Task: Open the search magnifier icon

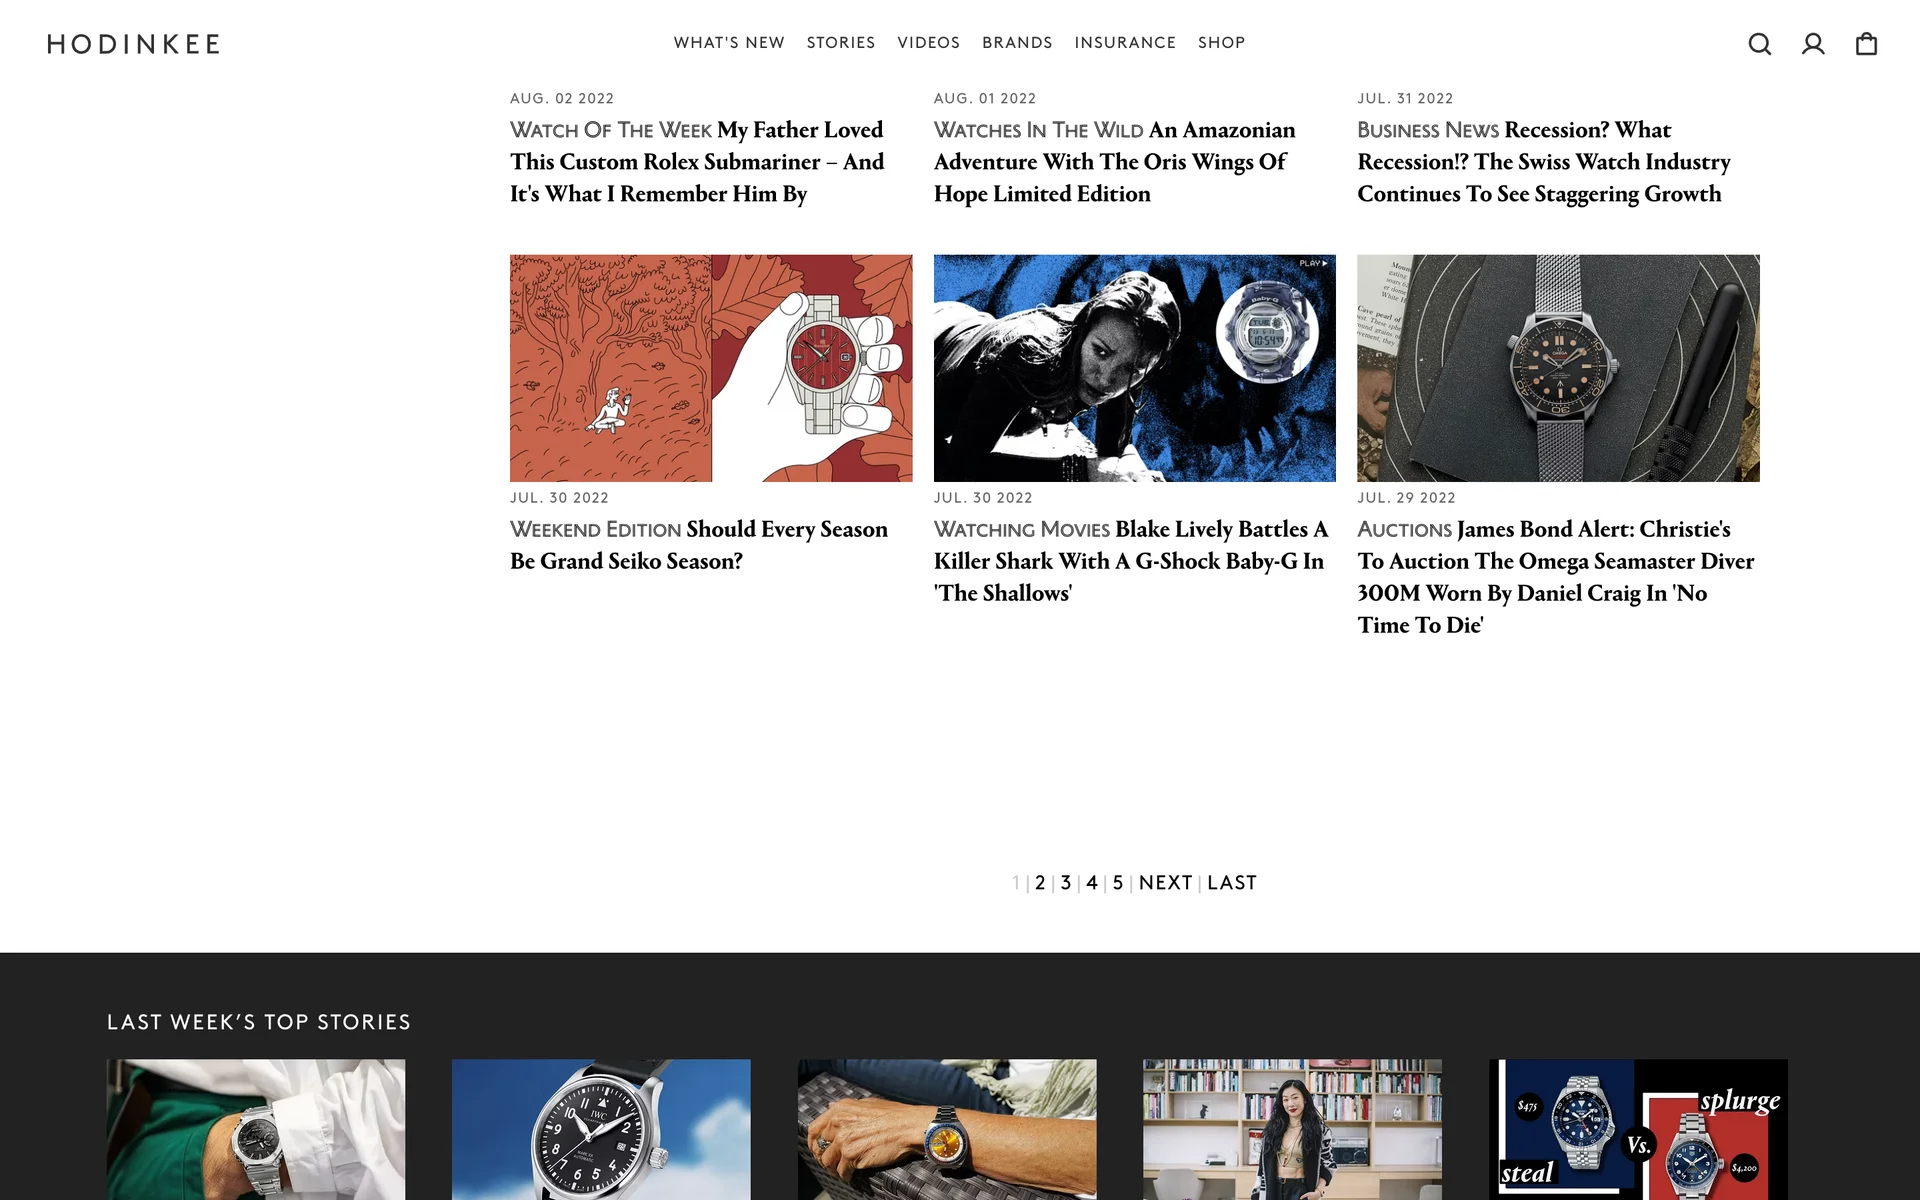Action: (1760, 44)
